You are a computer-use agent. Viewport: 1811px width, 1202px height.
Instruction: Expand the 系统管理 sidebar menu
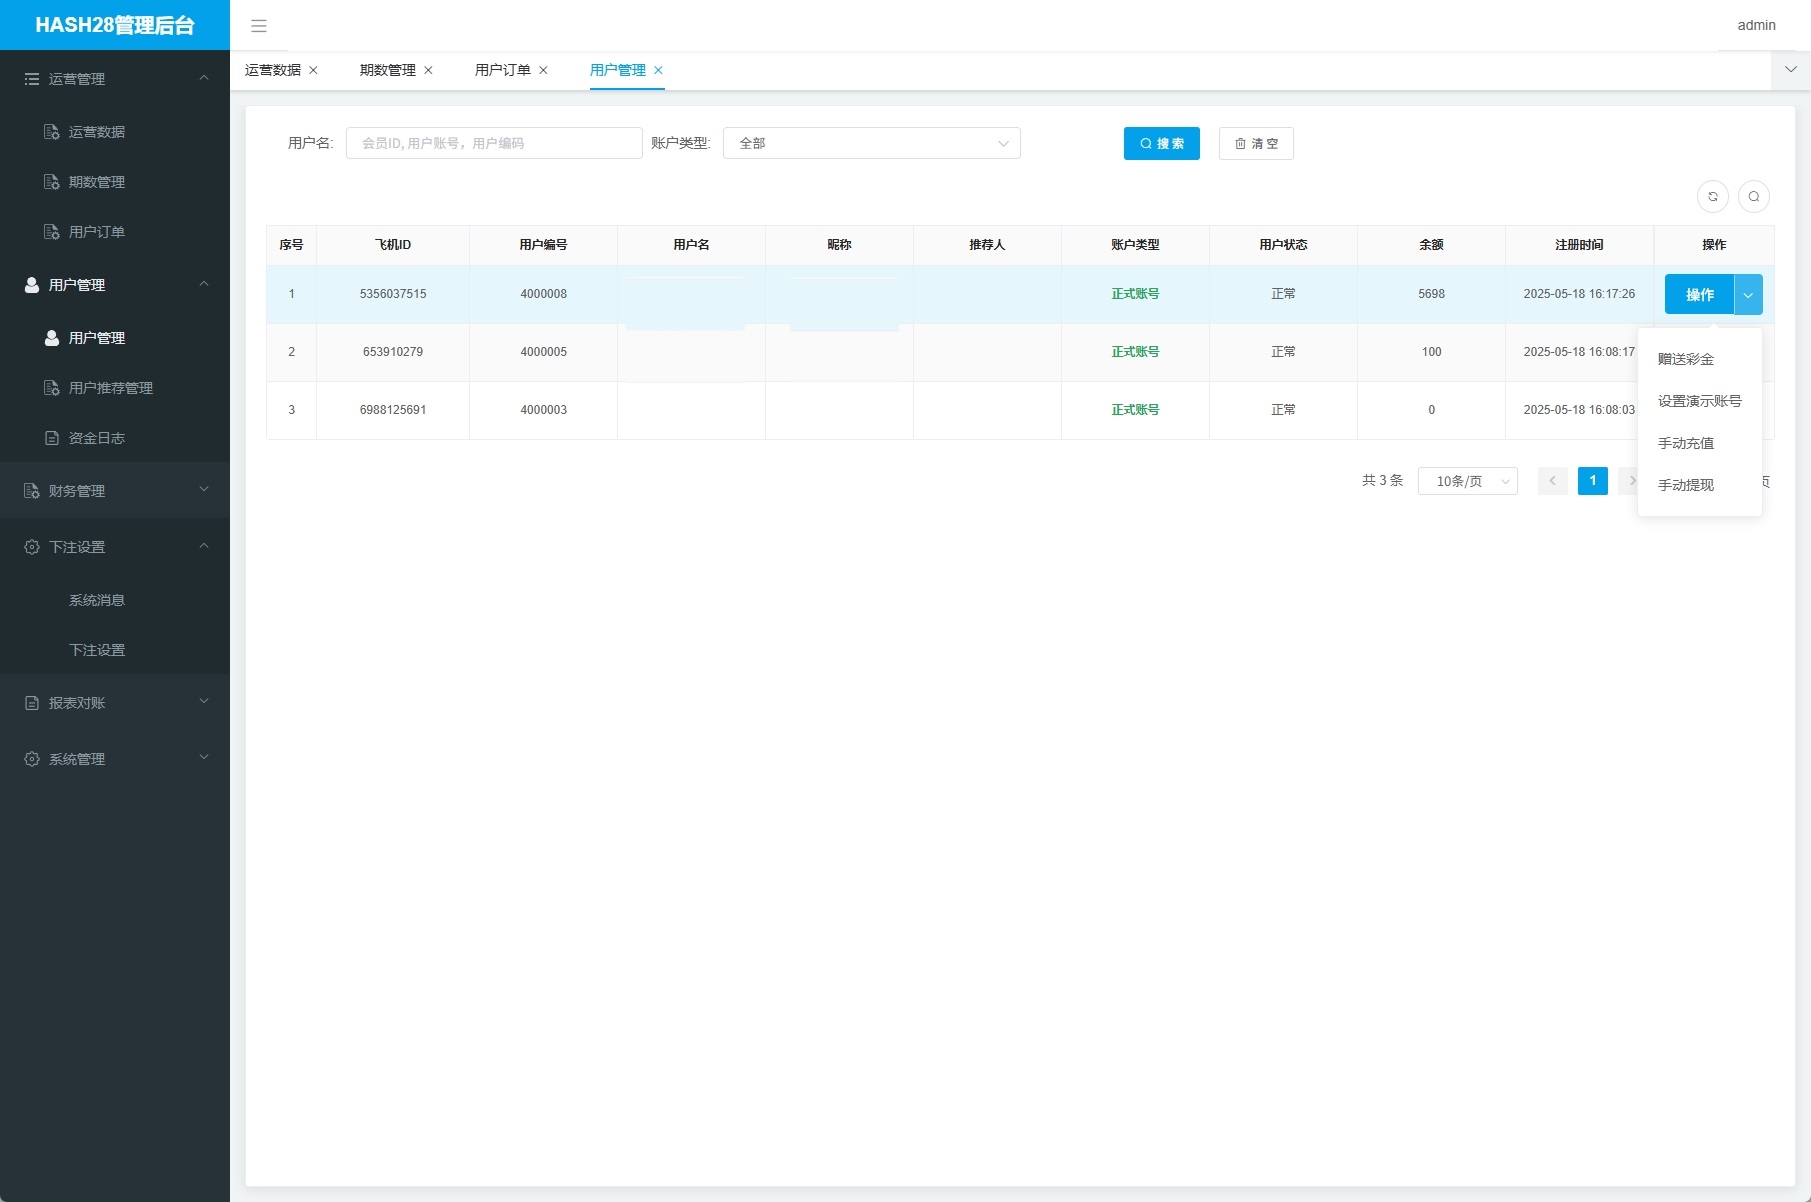point(114,759)
